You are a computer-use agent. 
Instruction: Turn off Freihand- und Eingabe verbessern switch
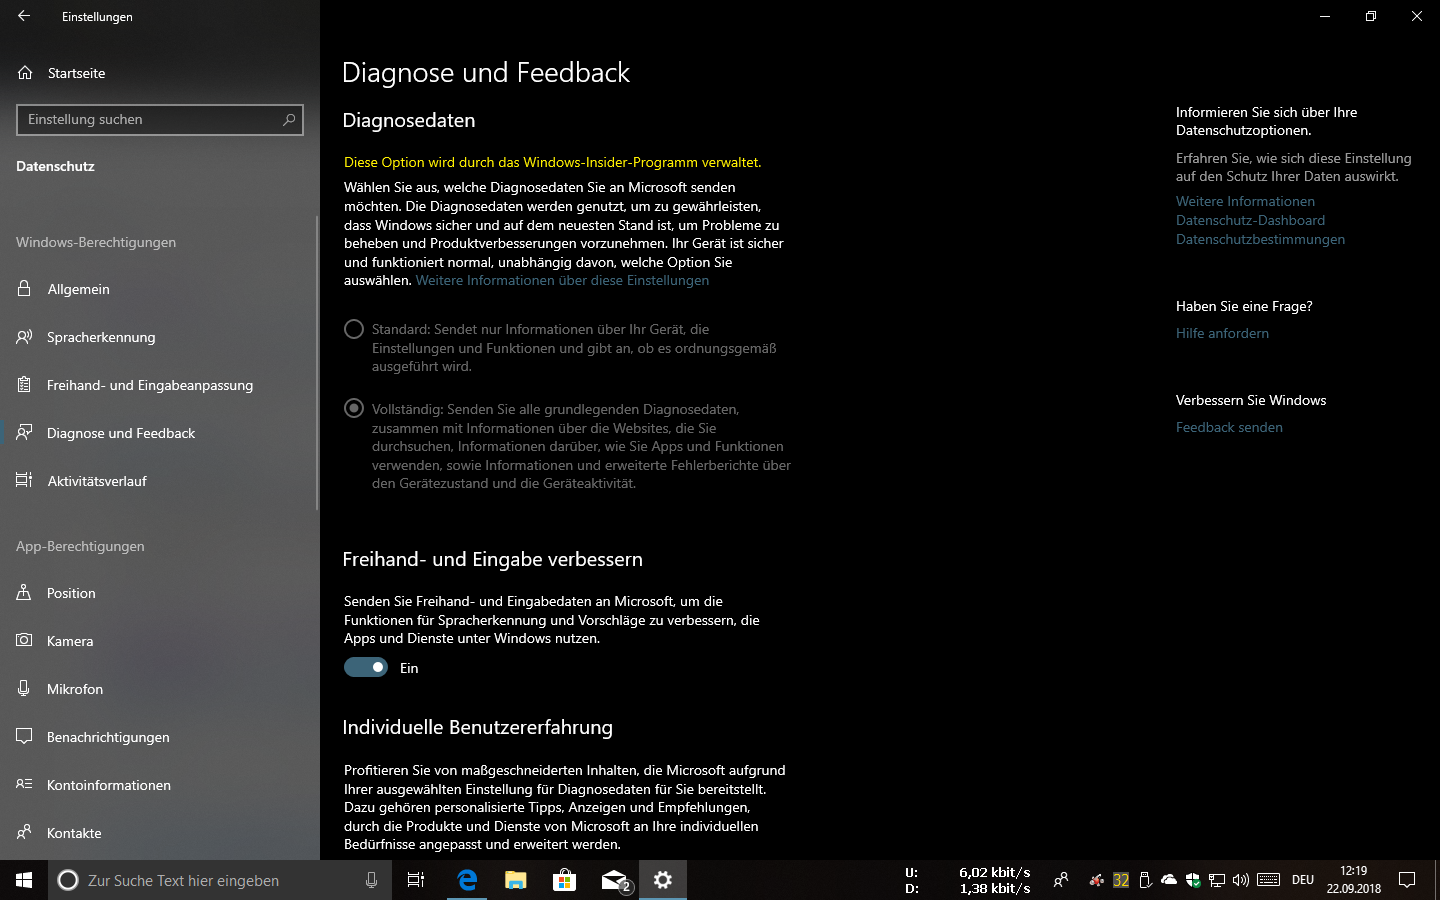[366, 667]
